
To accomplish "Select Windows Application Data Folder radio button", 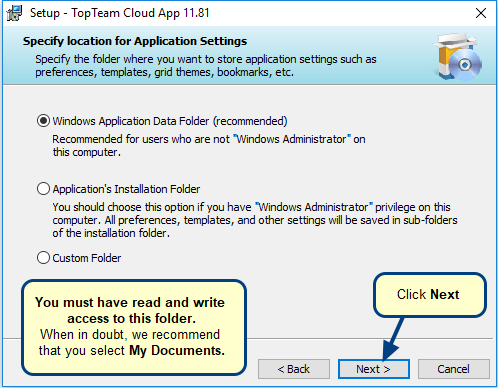I will (43, 121).
